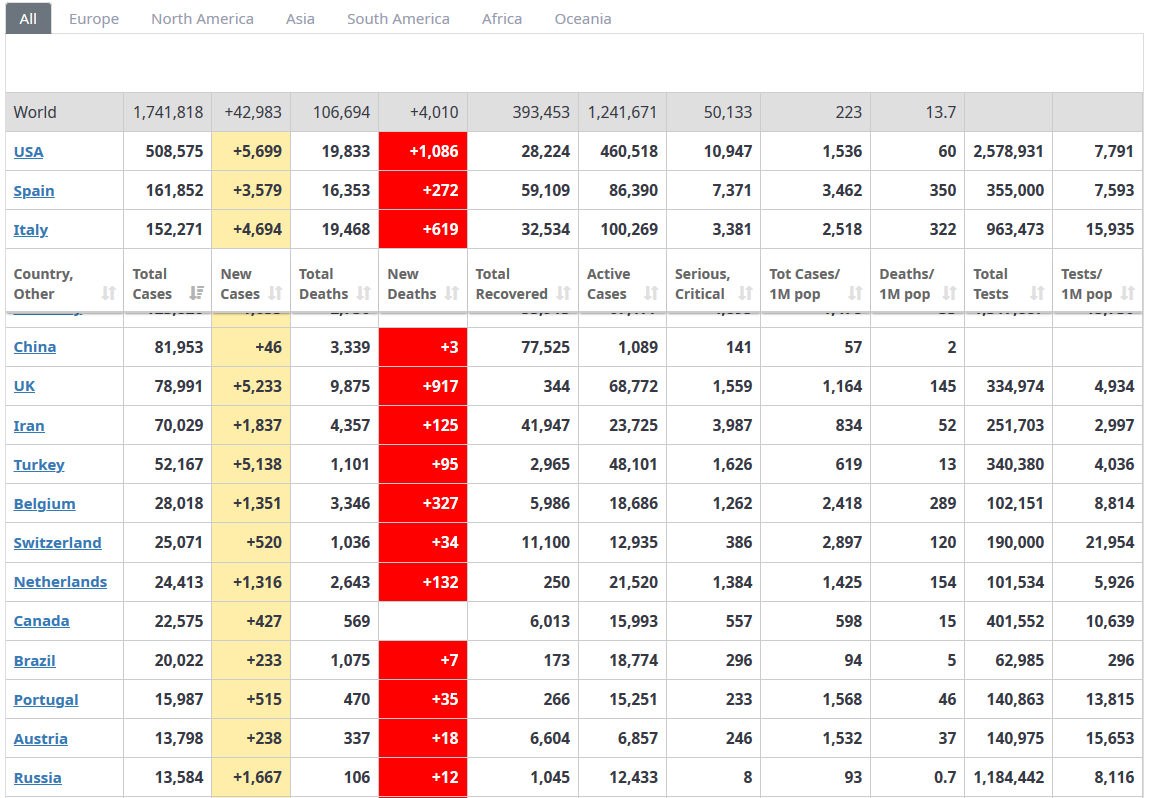Open the UK link

pos(24,386)
